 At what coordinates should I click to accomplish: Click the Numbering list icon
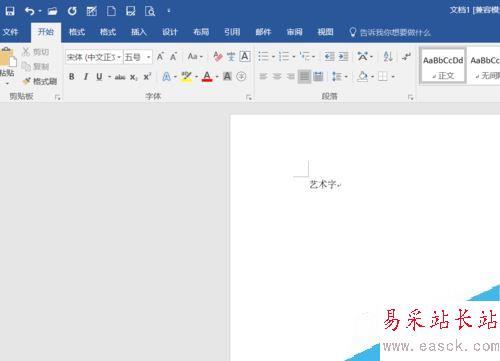click(x=284, y=56)
